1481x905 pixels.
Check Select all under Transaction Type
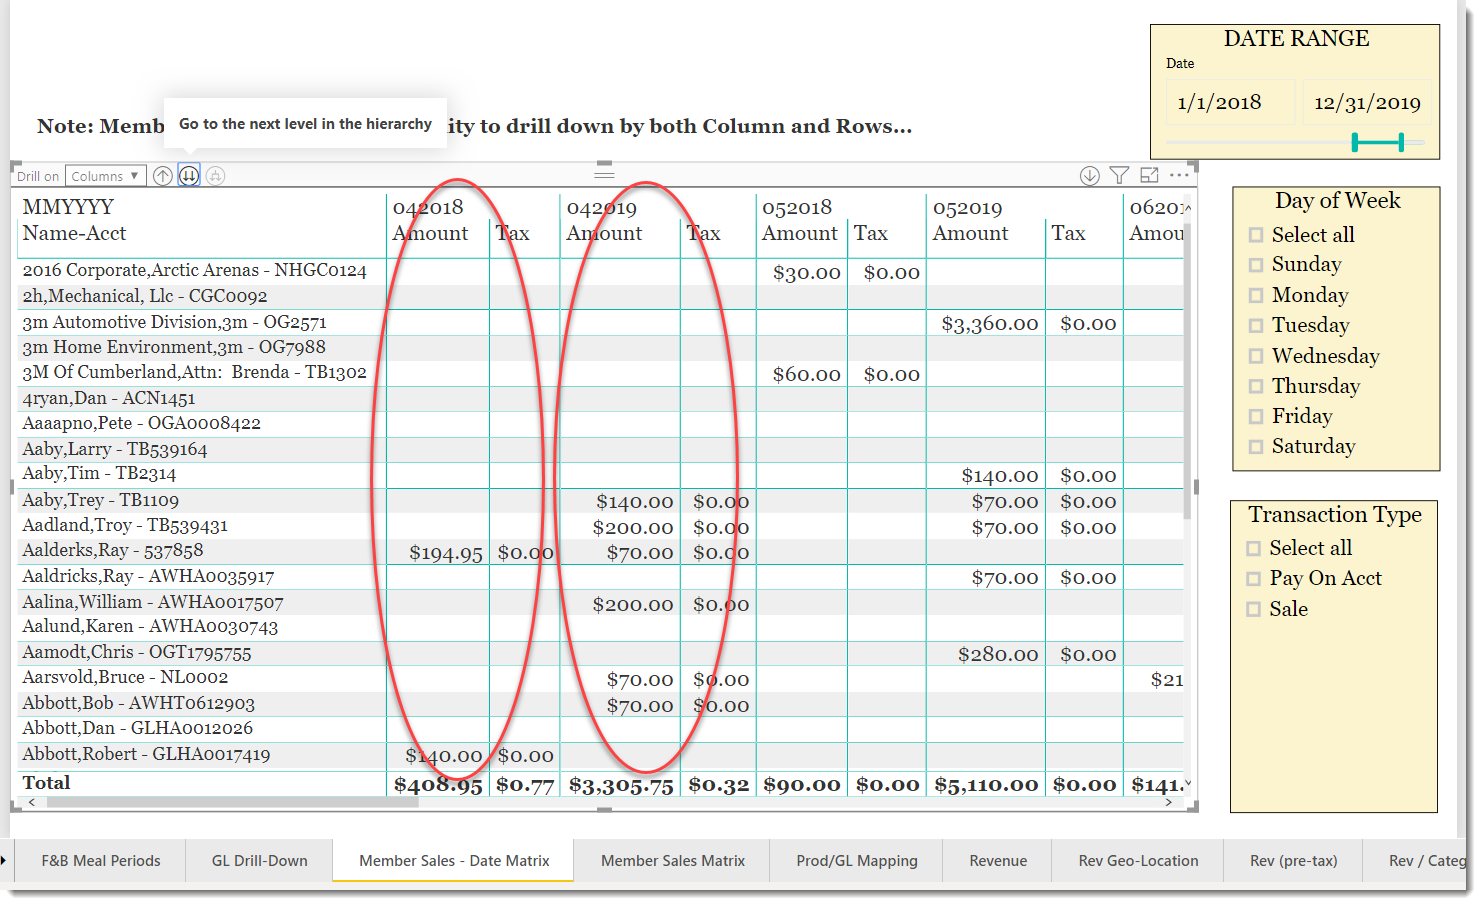(x=1253, y=548)
